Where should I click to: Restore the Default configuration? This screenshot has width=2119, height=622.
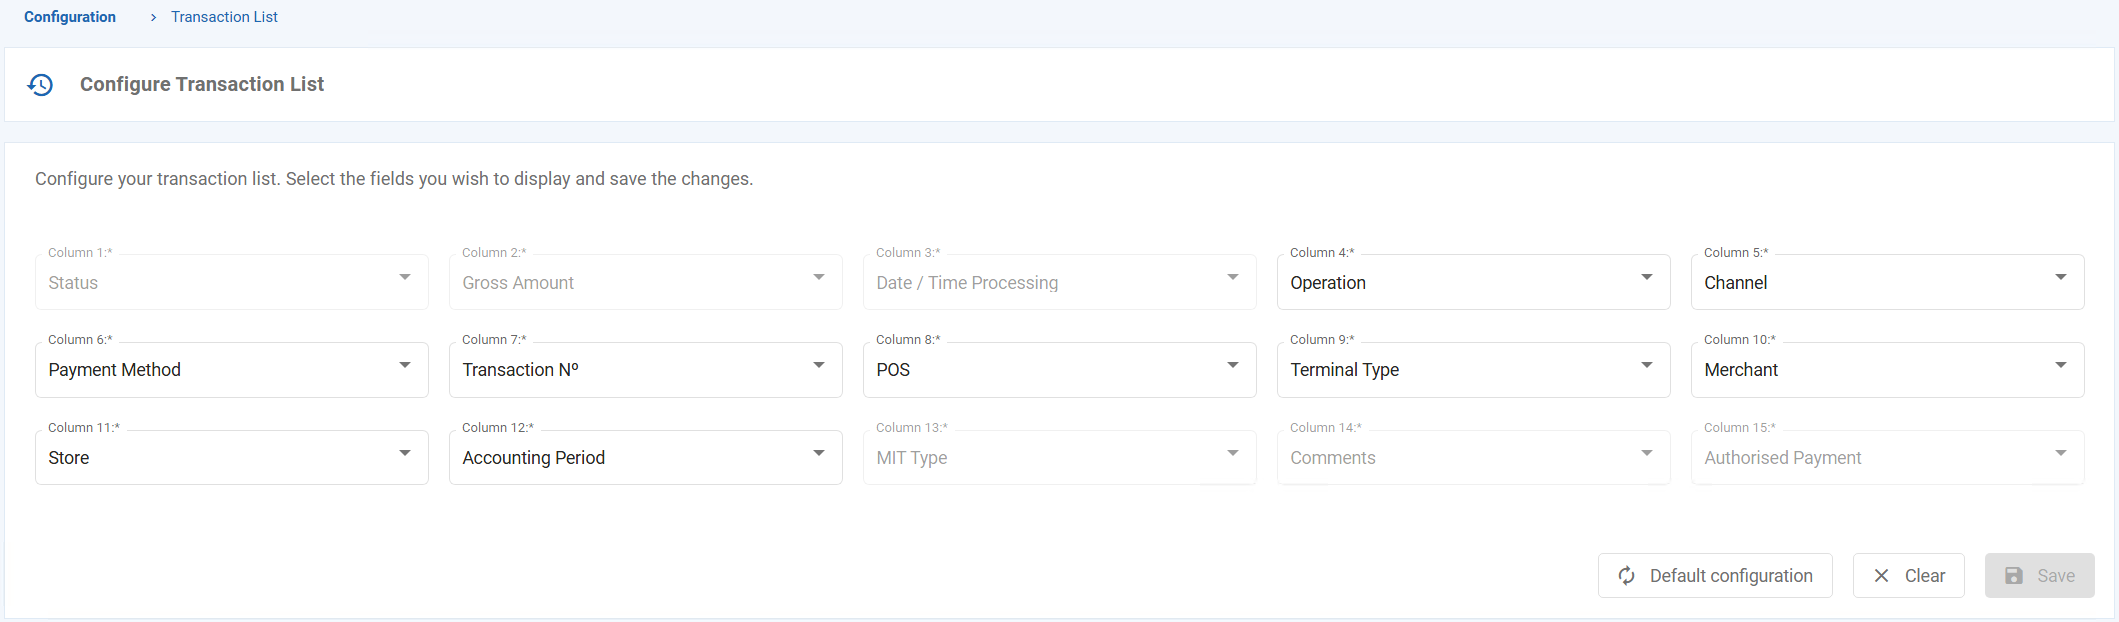(1715, 576)
